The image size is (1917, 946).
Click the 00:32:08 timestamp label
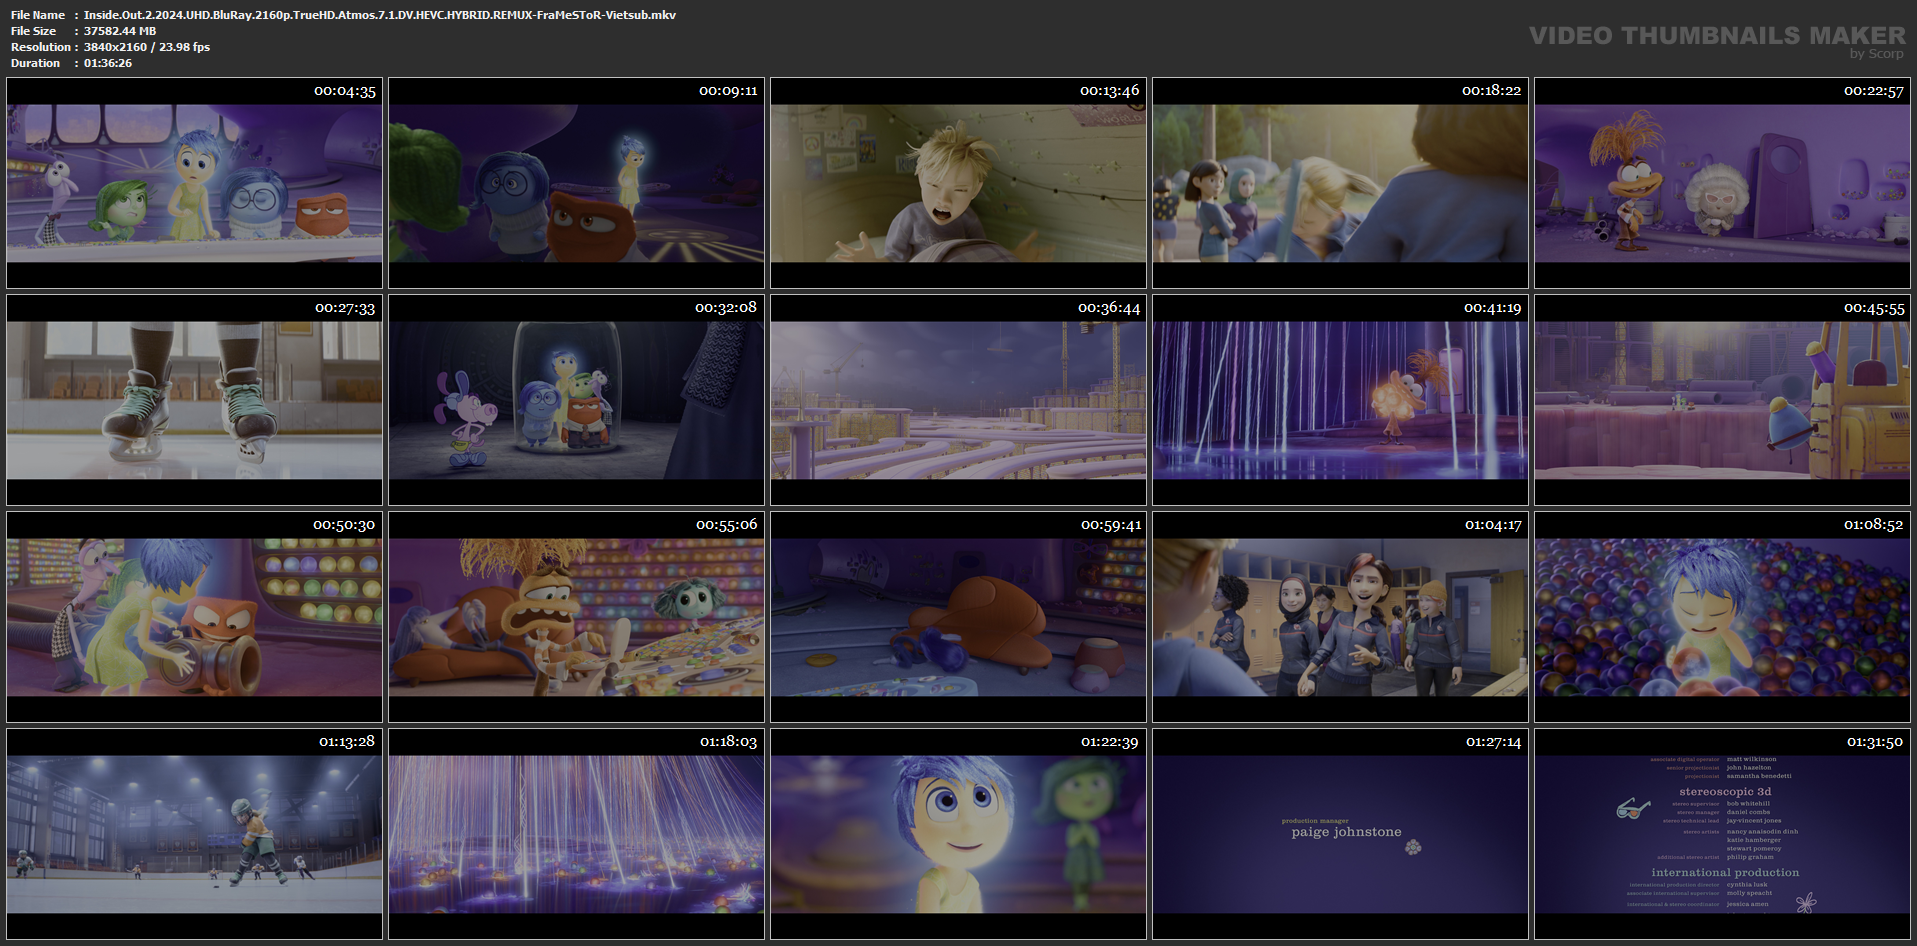726,308
